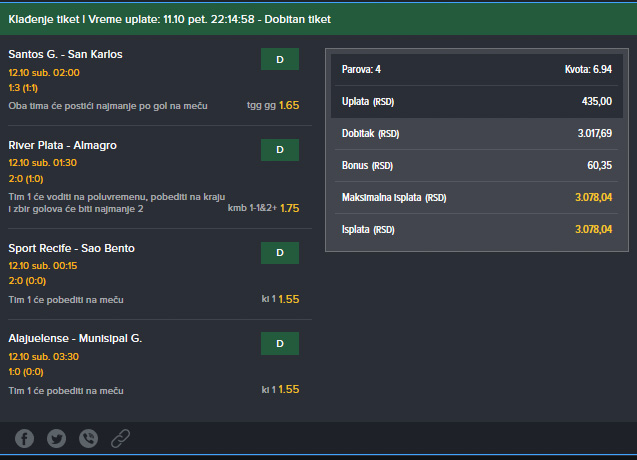Open Santos G. - San Karlos match

(x=65, y=54)
